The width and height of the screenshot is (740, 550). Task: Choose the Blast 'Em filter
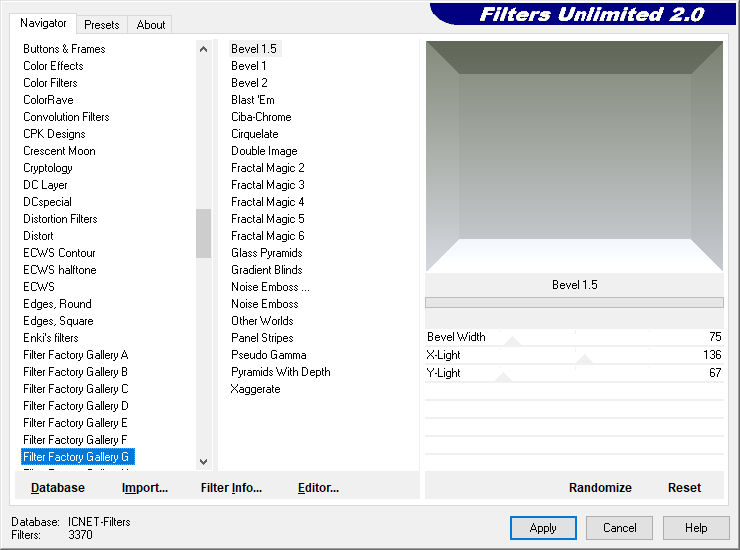(x=253, y=100)
